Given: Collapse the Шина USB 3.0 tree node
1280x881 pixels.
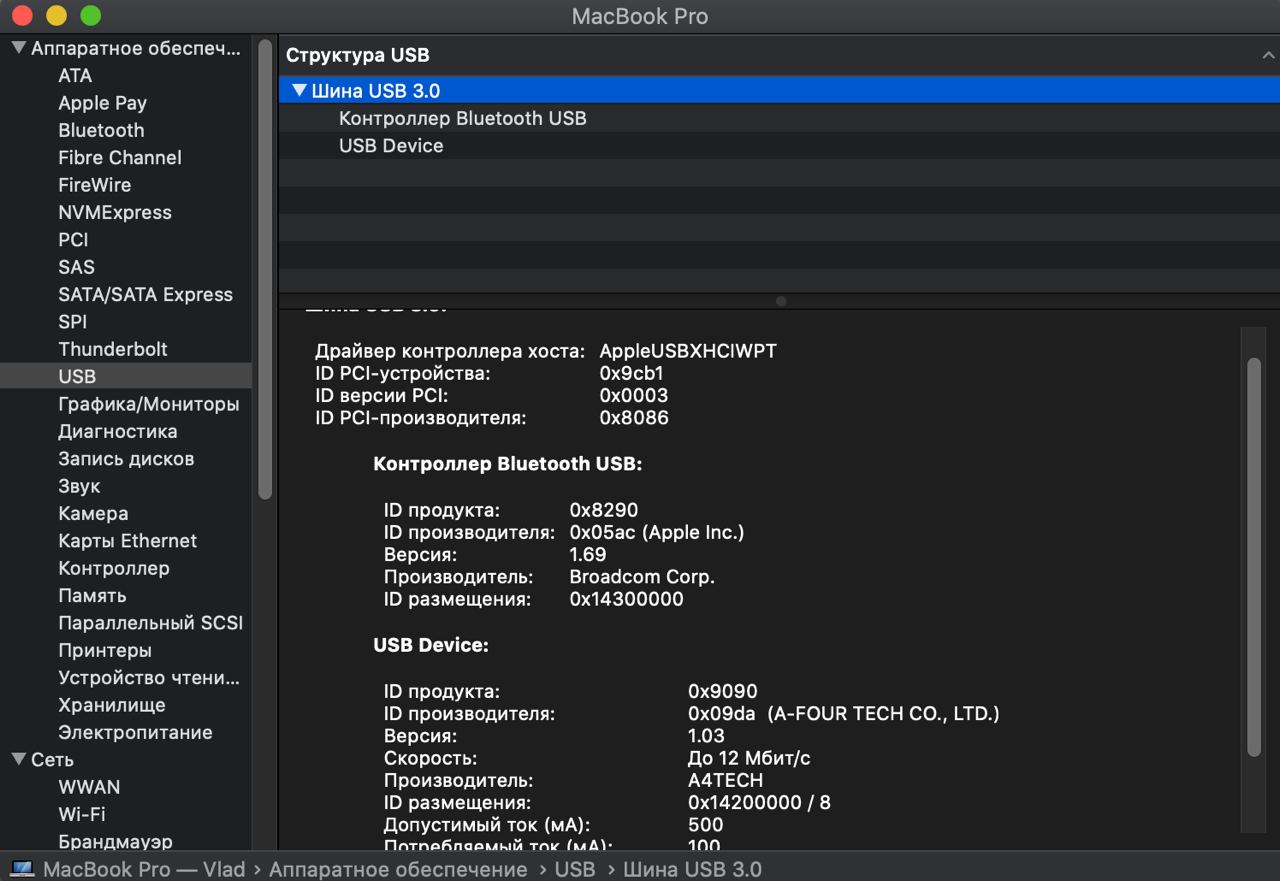Looking at the screenshot, I should pyautogui.click(x=299, y=91).
